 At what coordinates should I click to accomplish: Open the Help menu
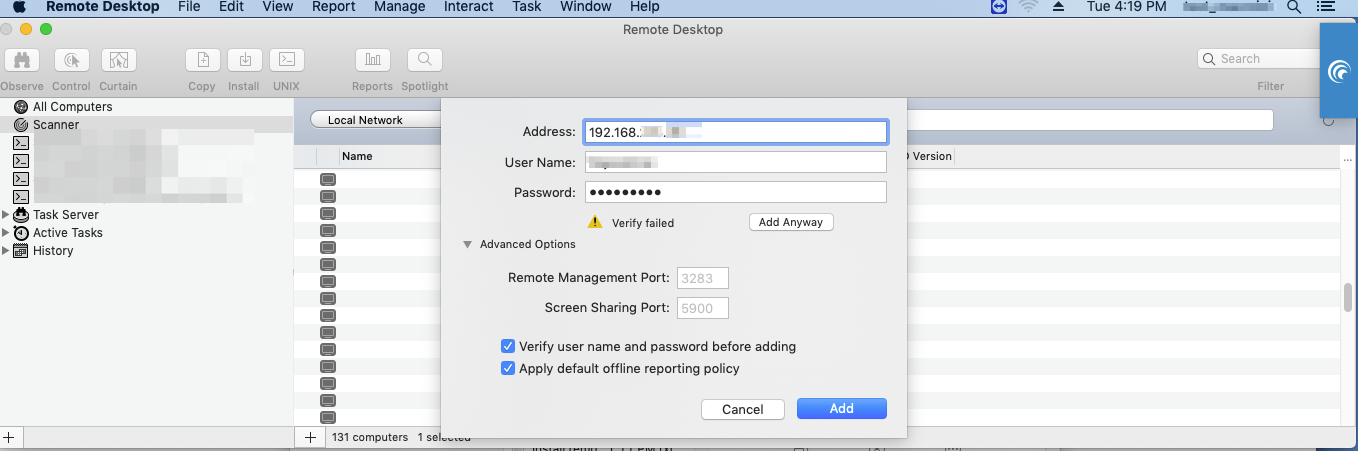pos(645,7)
